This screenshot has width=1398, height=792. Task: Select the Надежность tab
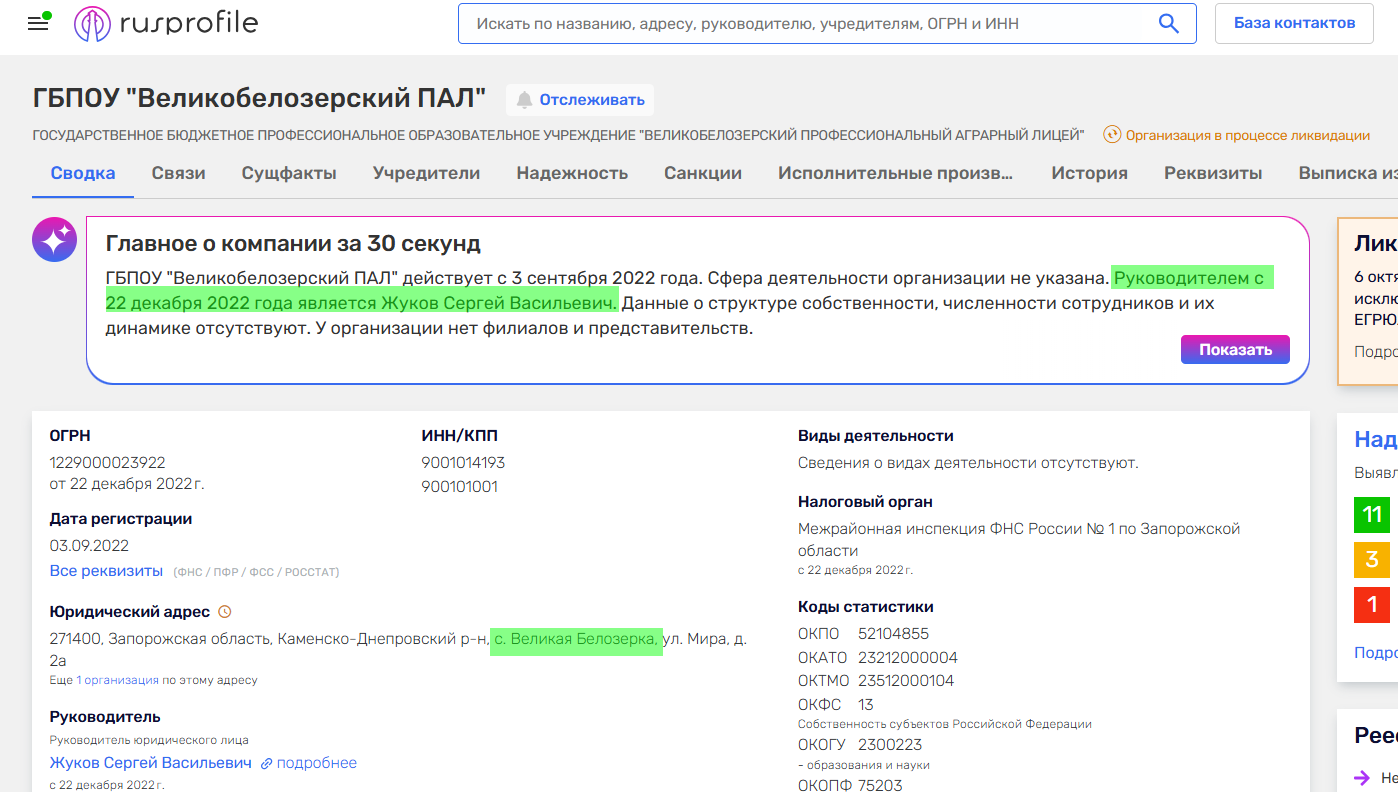572,173
